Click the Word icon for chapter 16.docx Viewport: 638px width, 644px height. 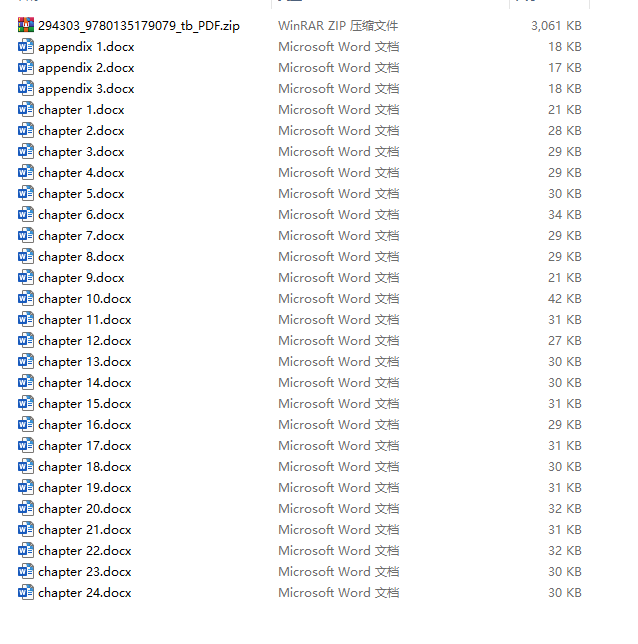point(26,424)
